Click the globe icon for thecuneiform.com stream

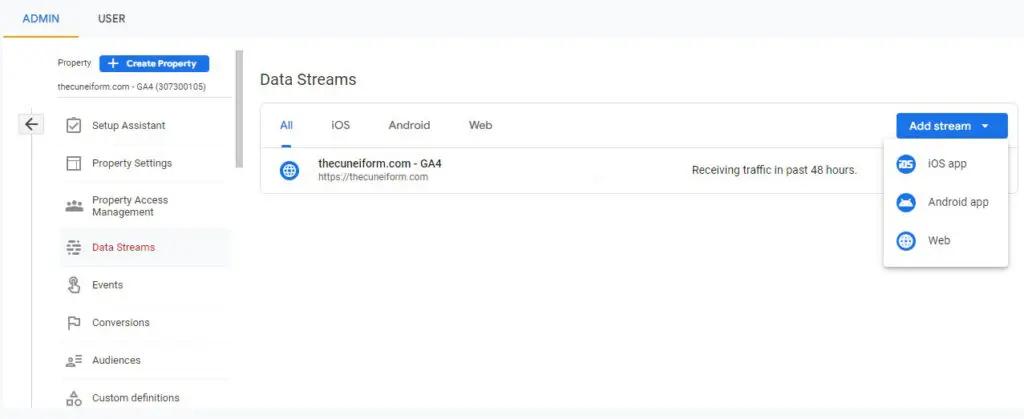[289, 171]
